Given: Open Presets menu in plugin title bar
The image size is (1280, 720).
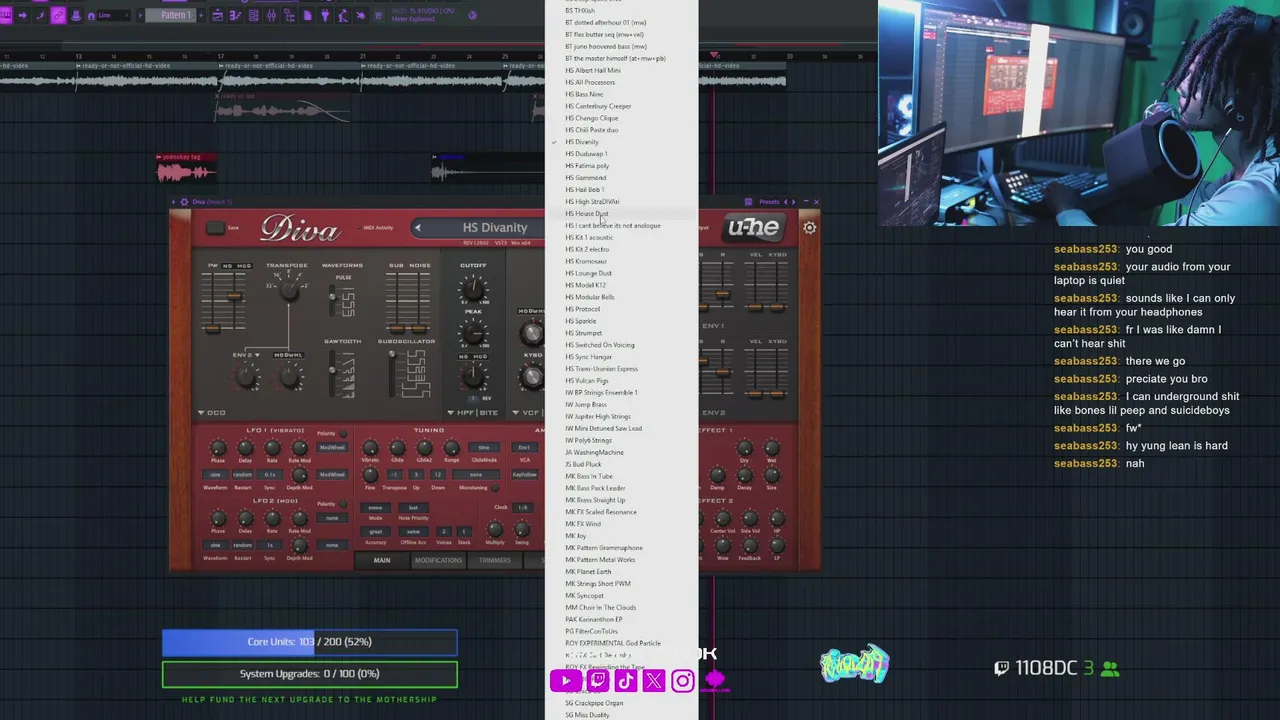Looking at the screenshot, I should click(769, 202).
